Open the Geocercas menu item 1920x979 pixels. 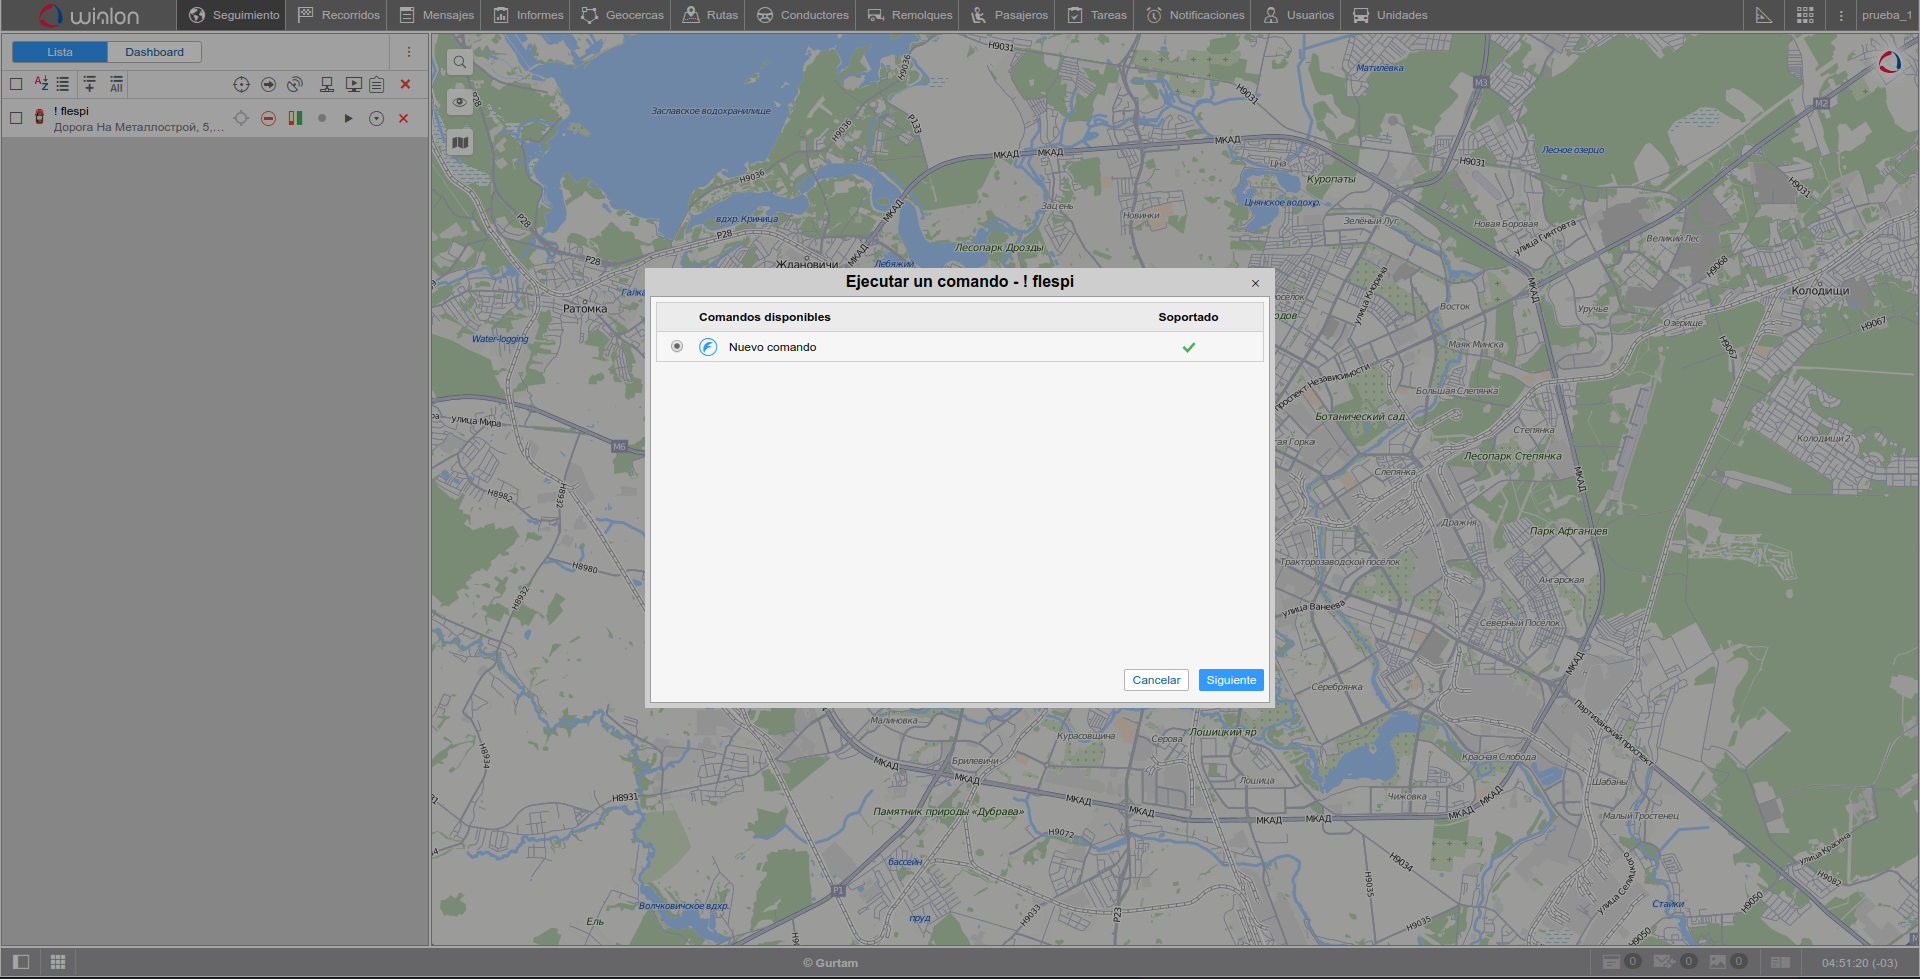pyautogui.click(x=622, y=15)
